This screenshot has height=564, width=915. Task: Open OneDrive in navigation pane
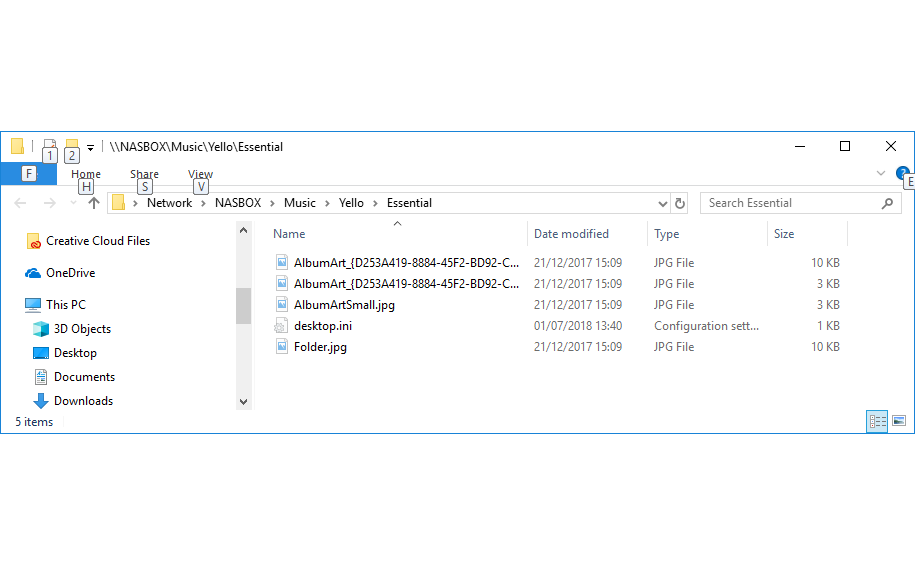click(x=71, y=273)
